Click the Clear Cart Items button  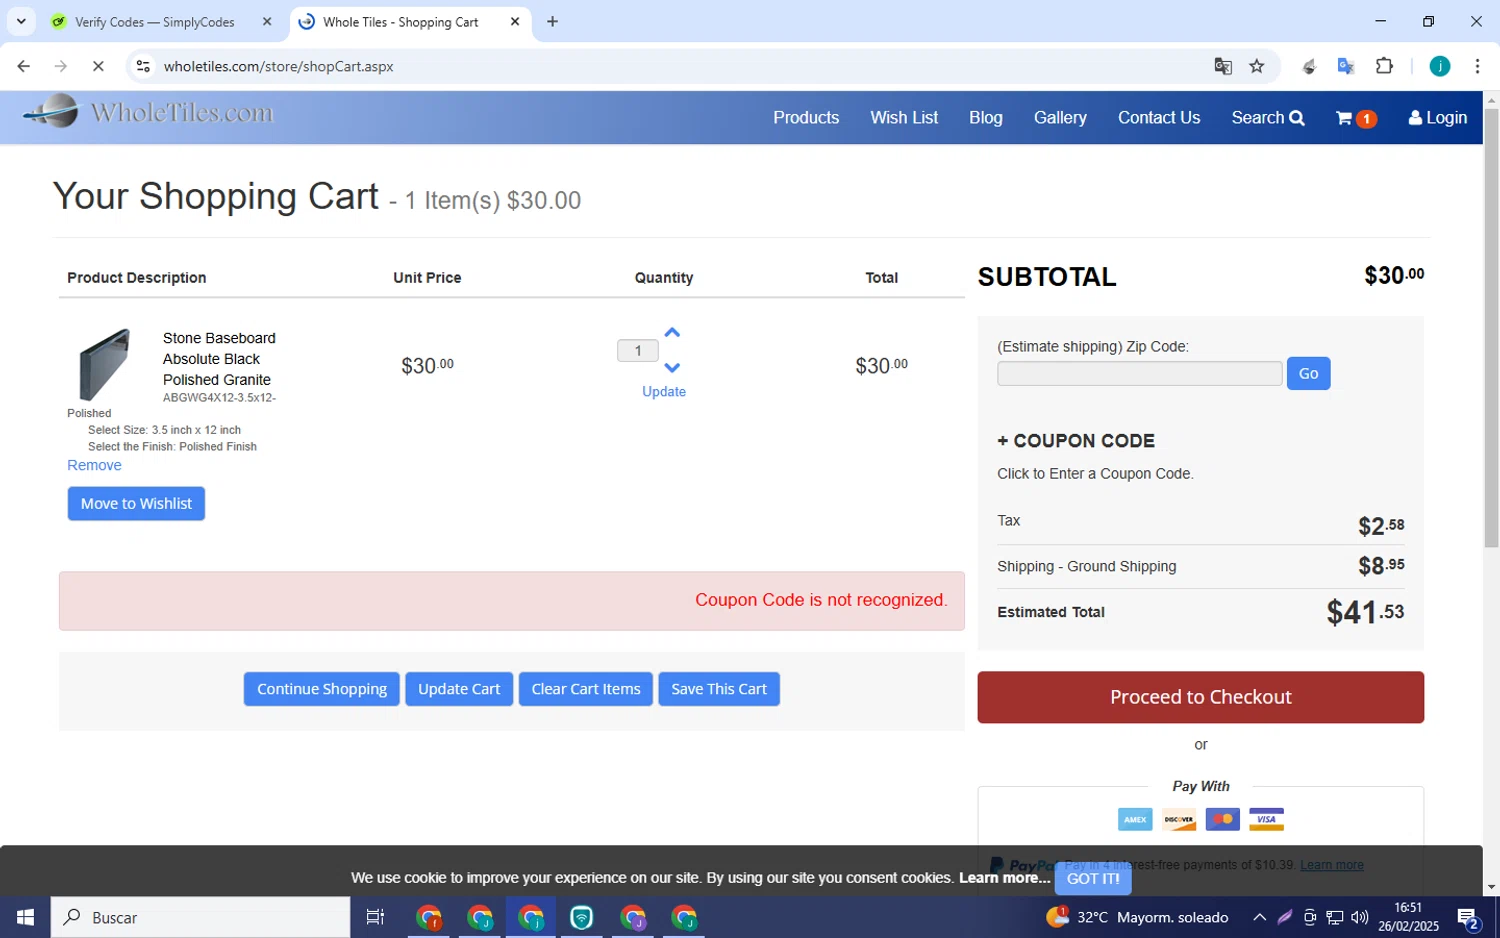(586, 689)
